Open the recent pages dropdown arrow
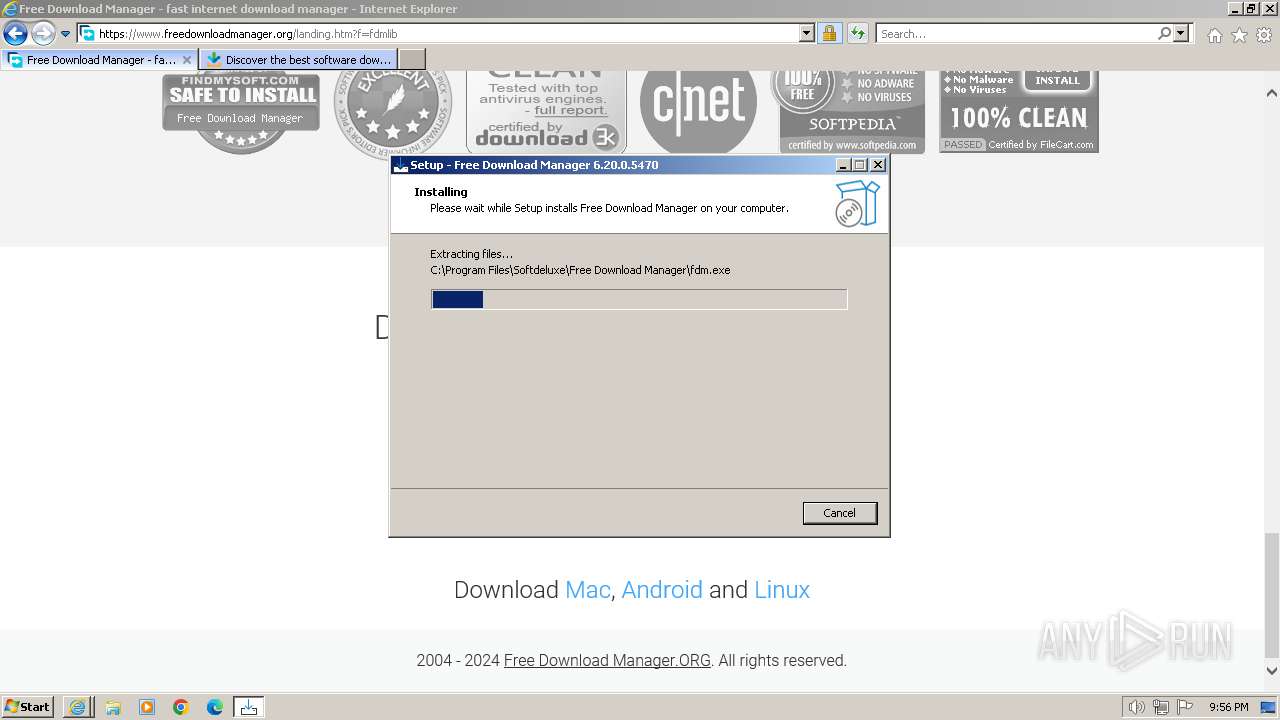The height and width of the screenshot is (720, 1280). (65, 34)
